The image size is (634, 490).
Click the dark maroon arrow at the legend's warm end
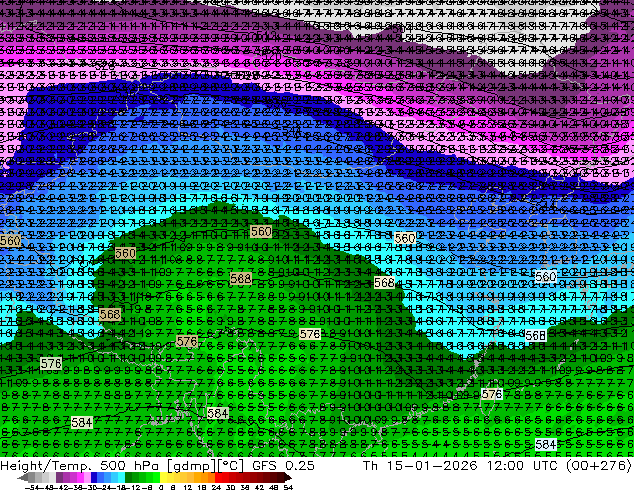[288, 478]
